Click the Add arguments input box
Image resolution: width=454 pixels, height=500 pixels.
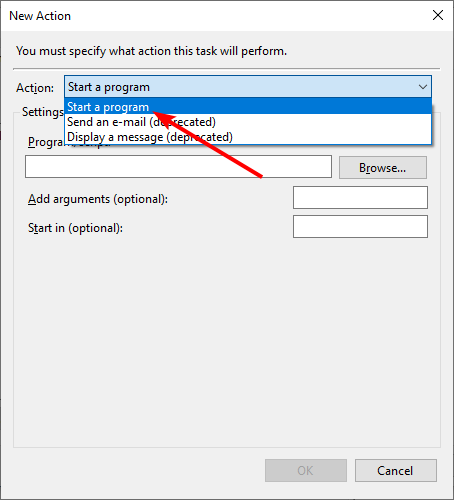coord(360,198)
